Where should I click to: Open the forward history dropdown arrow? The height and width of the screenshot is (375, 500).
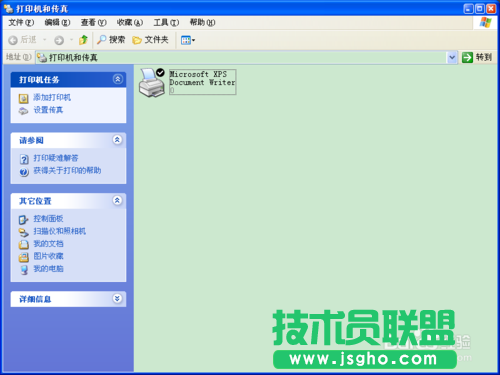point(71,40)
